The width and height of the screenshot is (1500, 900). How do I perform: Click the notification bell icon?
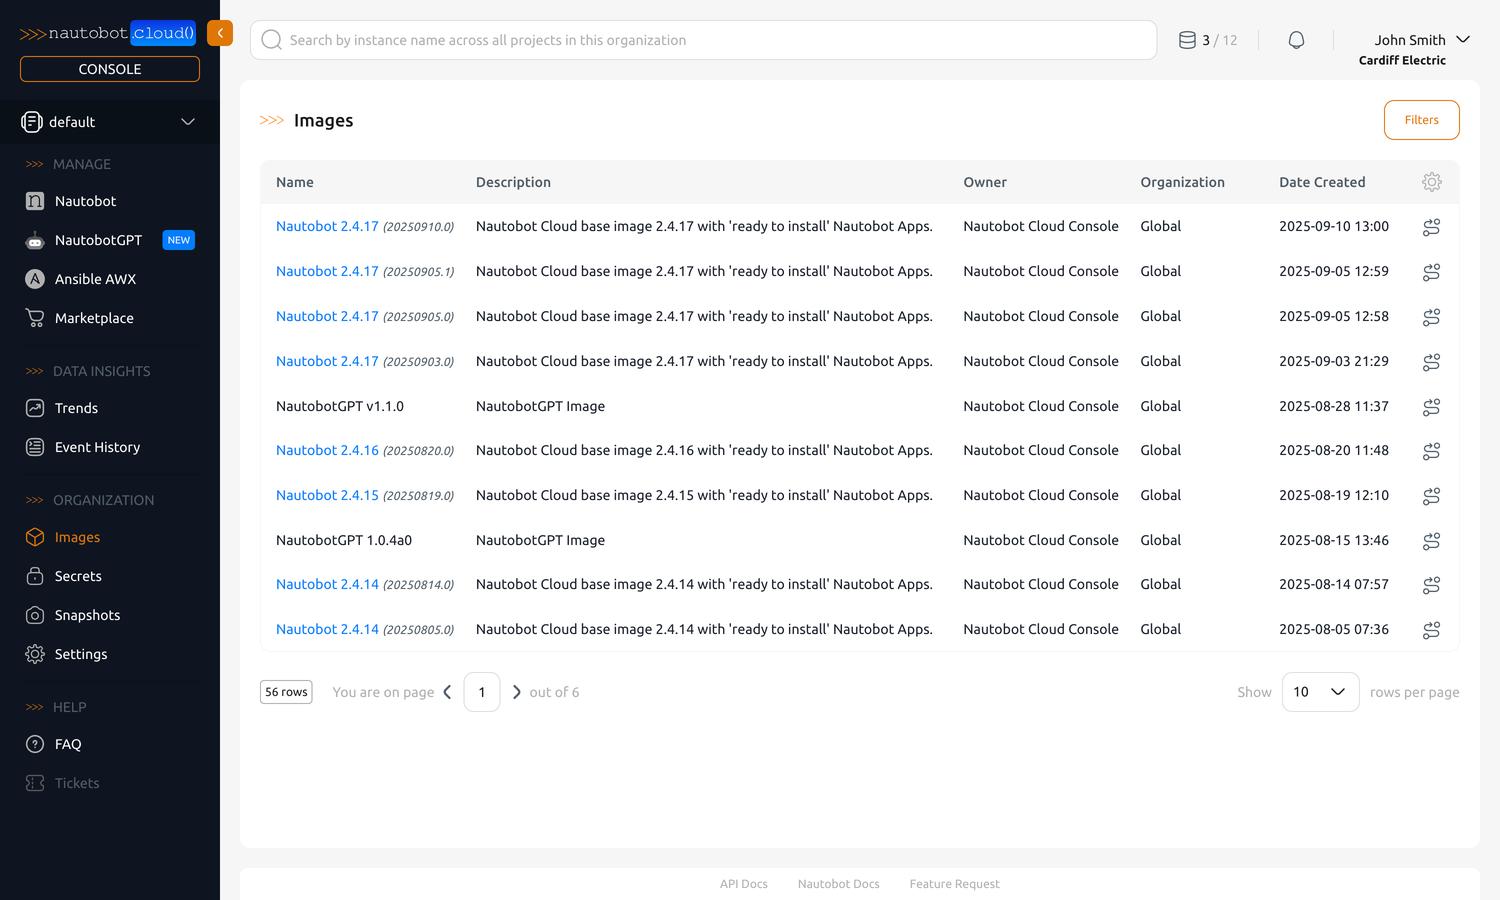tap(1296, 40)
